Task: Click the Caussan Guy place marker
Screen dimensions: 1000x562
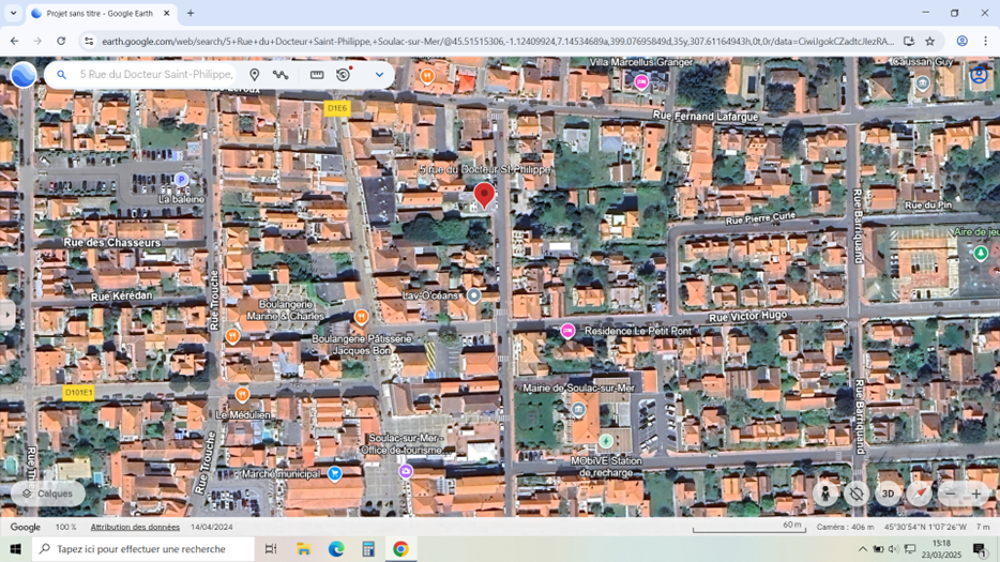Action: tap(922, 83)
